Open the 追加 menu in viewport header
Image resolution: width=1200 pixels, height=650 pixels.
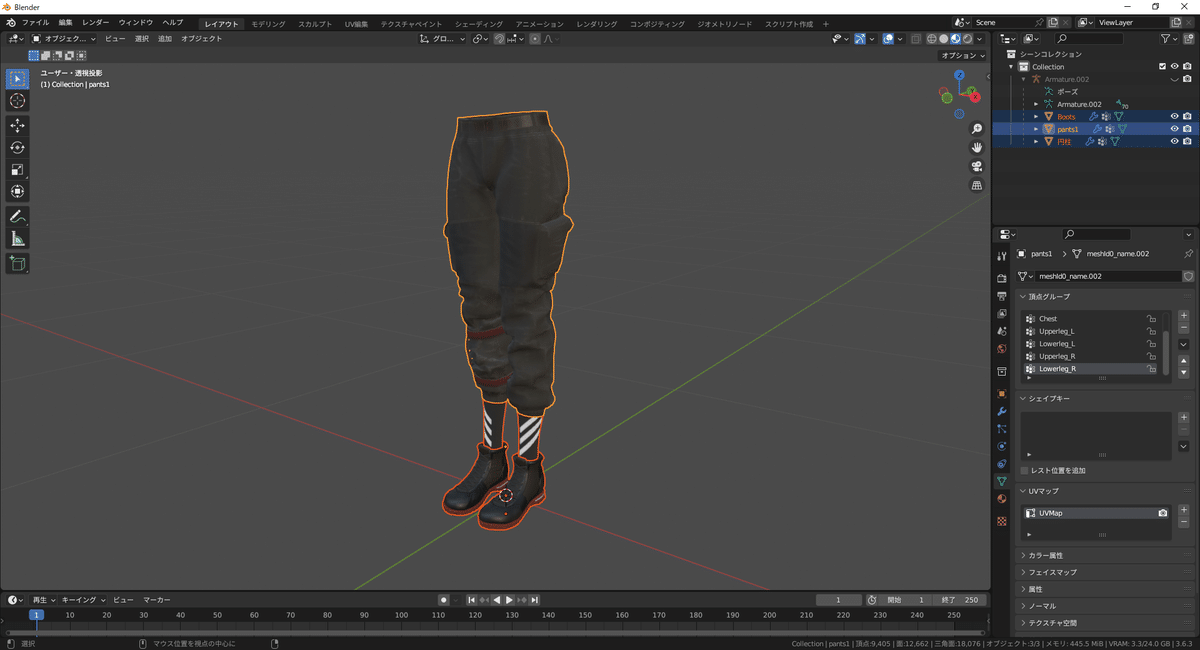pos(165,39)
